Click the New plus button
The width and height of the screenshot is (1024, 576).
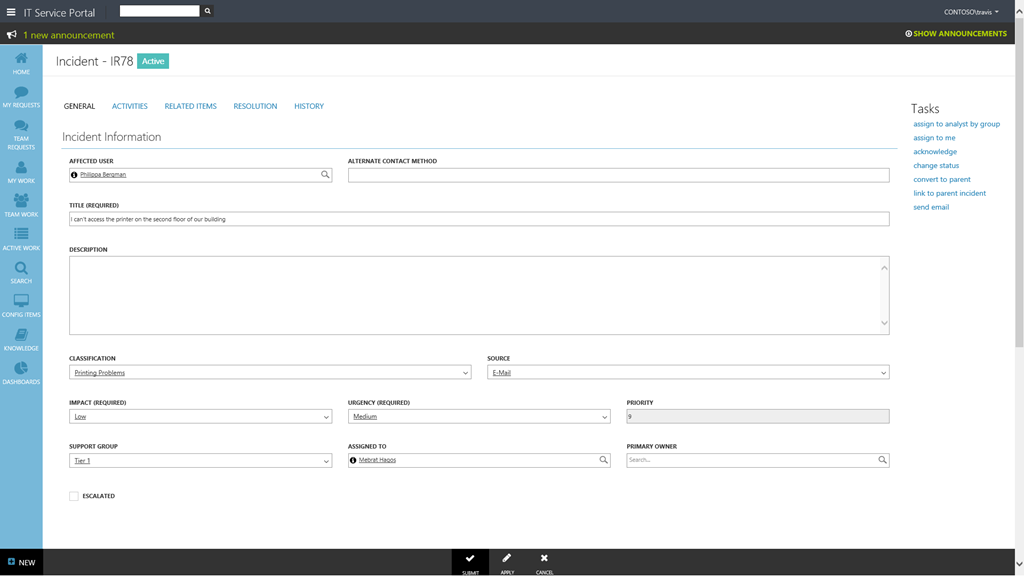point(22,562)
